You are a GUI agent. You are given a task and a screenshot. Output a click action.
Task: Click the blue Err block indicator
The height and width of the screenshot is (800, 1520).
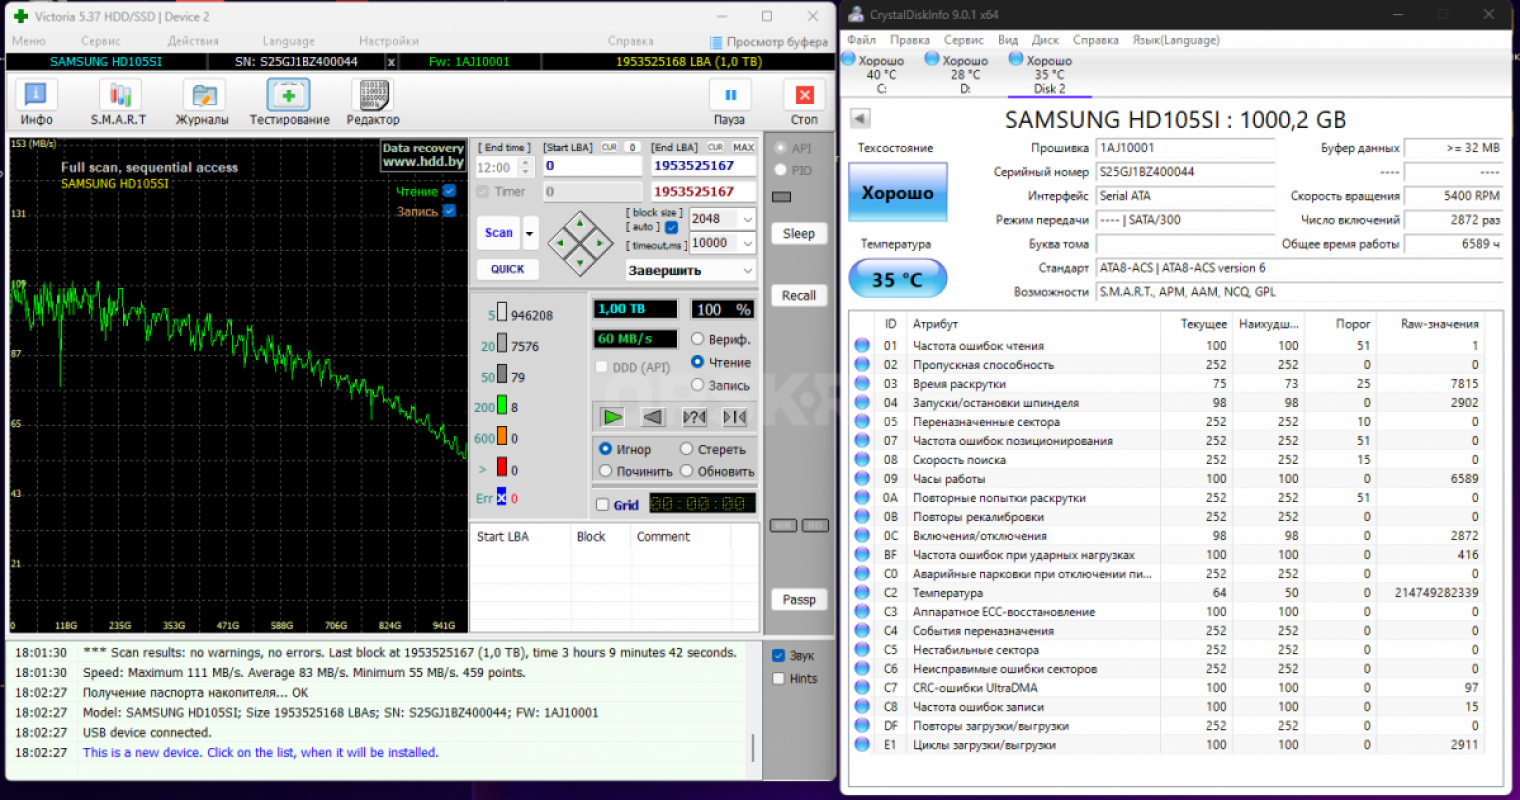tap(502, 497)
